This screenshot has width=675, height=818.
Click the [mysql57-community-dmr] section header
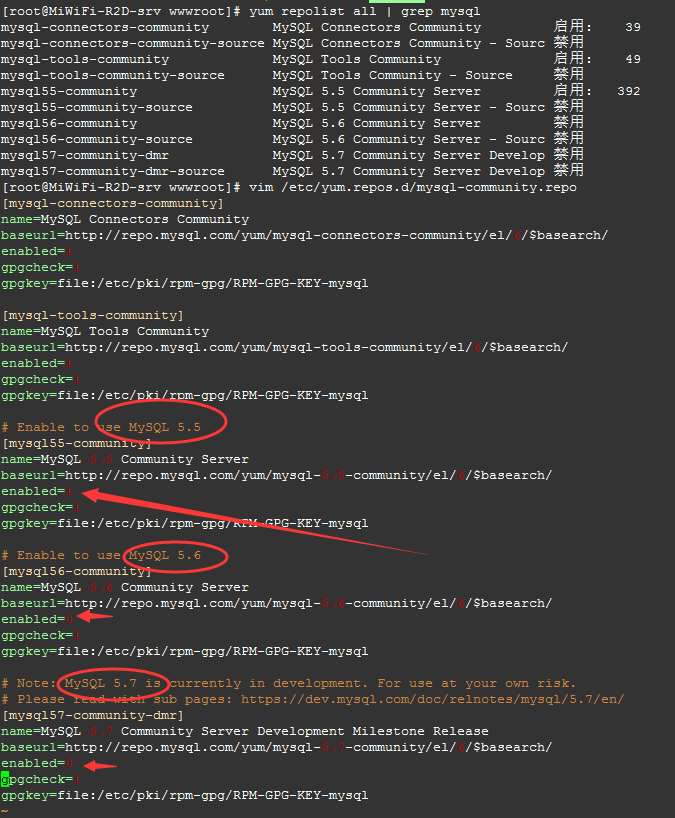[x=93, y=715]
